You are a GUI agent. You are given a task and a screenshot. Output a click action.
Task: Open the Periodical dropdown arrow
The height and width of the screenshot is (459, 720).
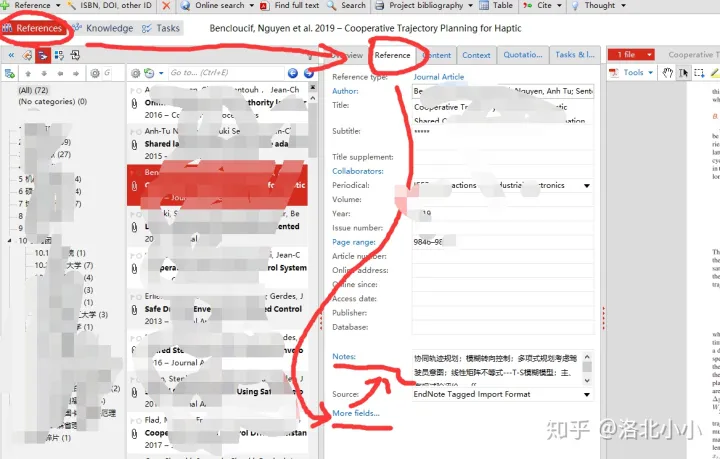point(586,185)
